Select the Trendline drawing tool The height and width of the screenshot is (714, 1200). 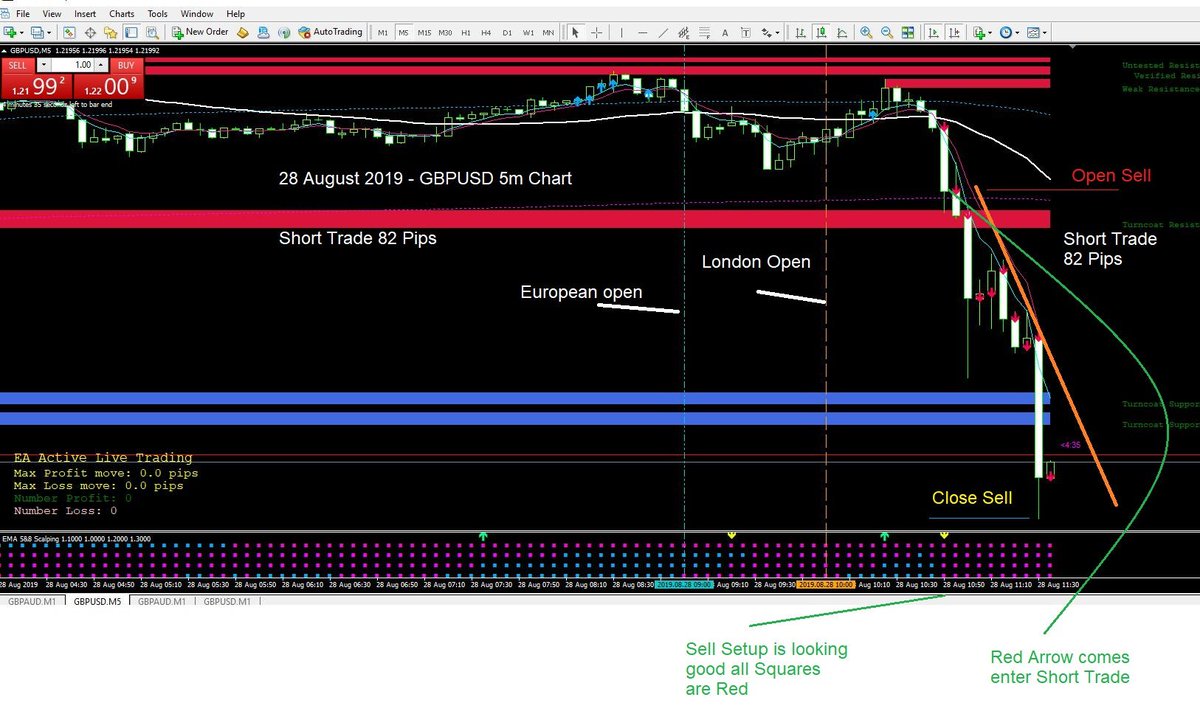(x=663, y=32)
